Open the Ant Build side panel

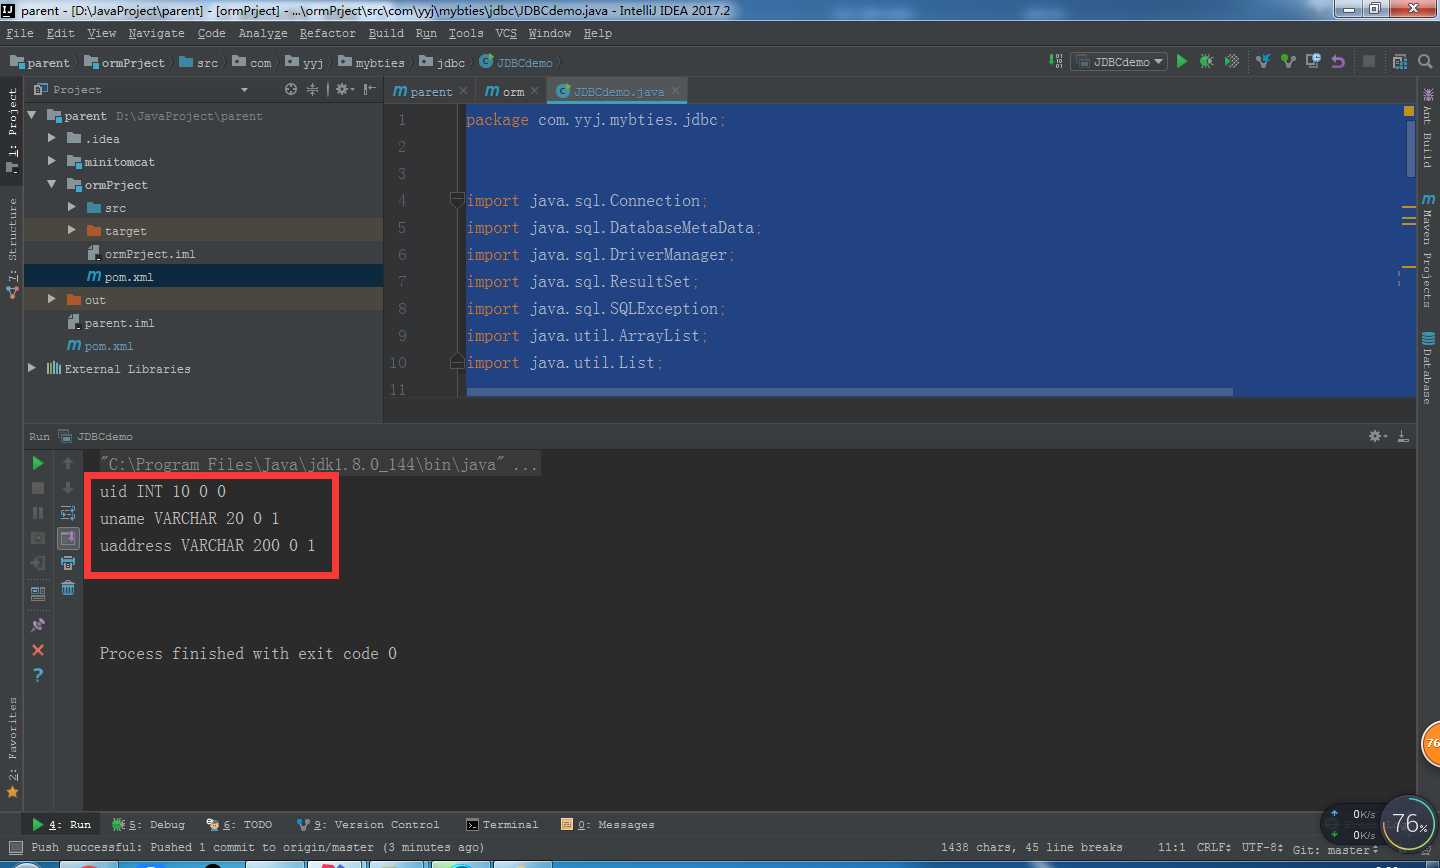1428,130
